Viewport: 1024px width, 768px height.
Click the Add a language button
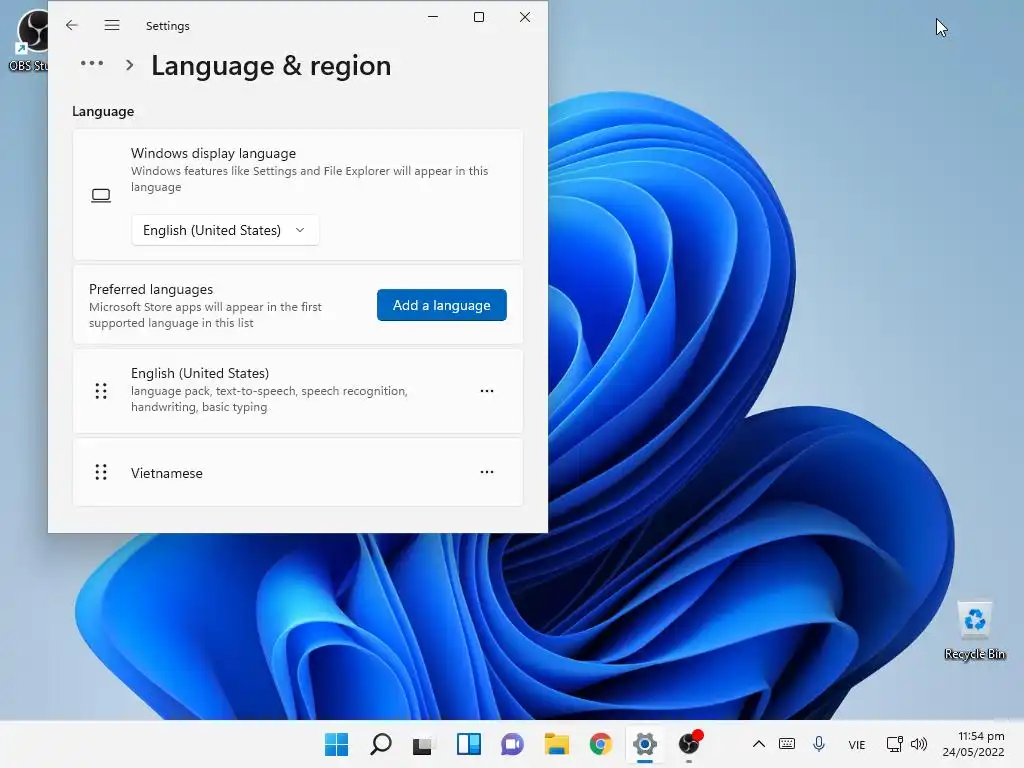click(x=441, y=305)
